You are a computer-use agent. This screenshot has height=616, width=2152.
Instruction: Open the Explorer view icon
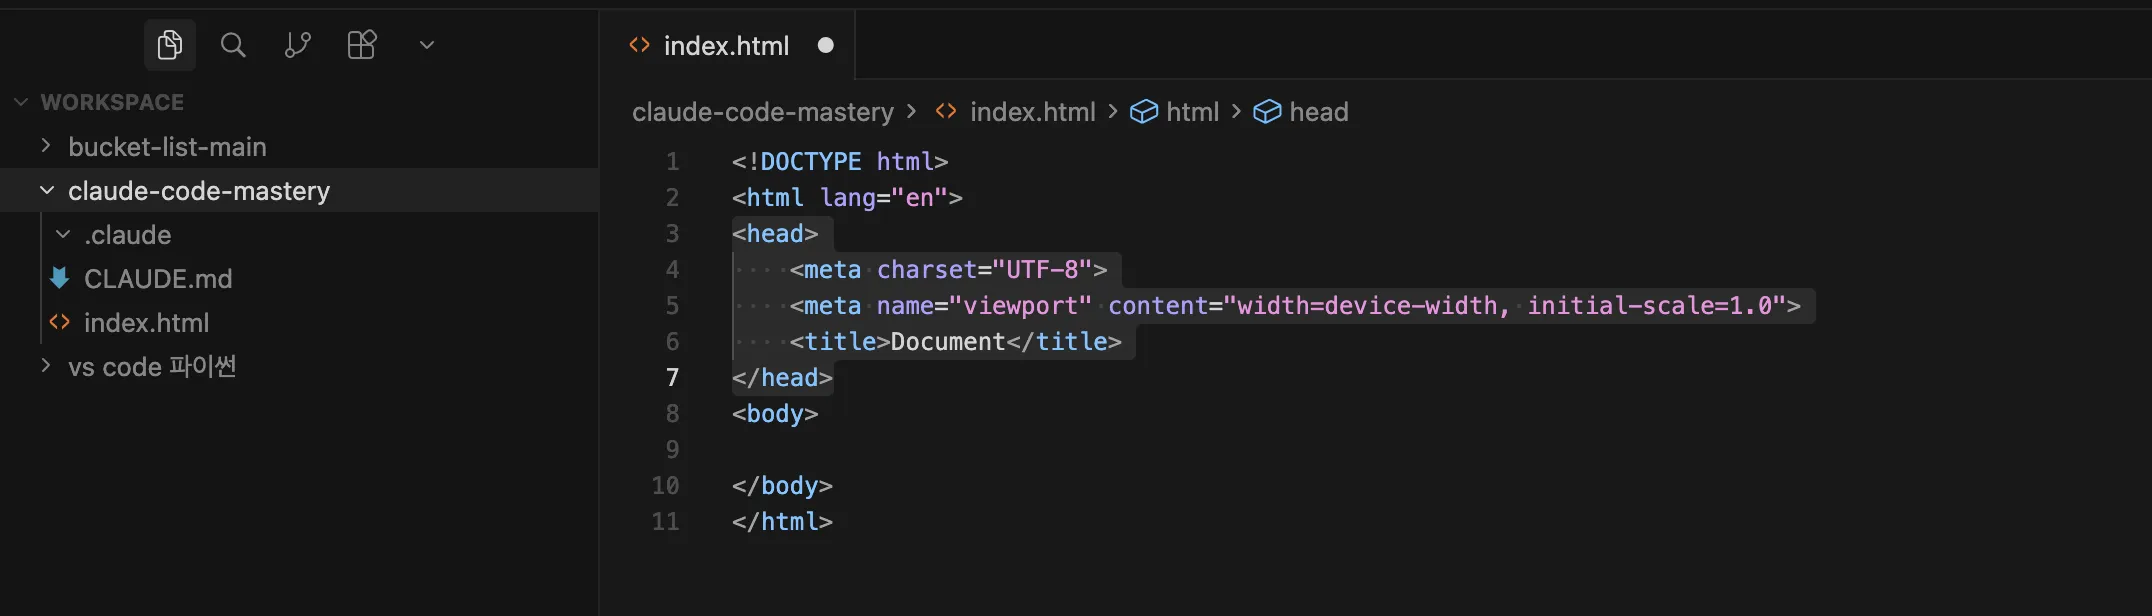click(x=169, y=45)
